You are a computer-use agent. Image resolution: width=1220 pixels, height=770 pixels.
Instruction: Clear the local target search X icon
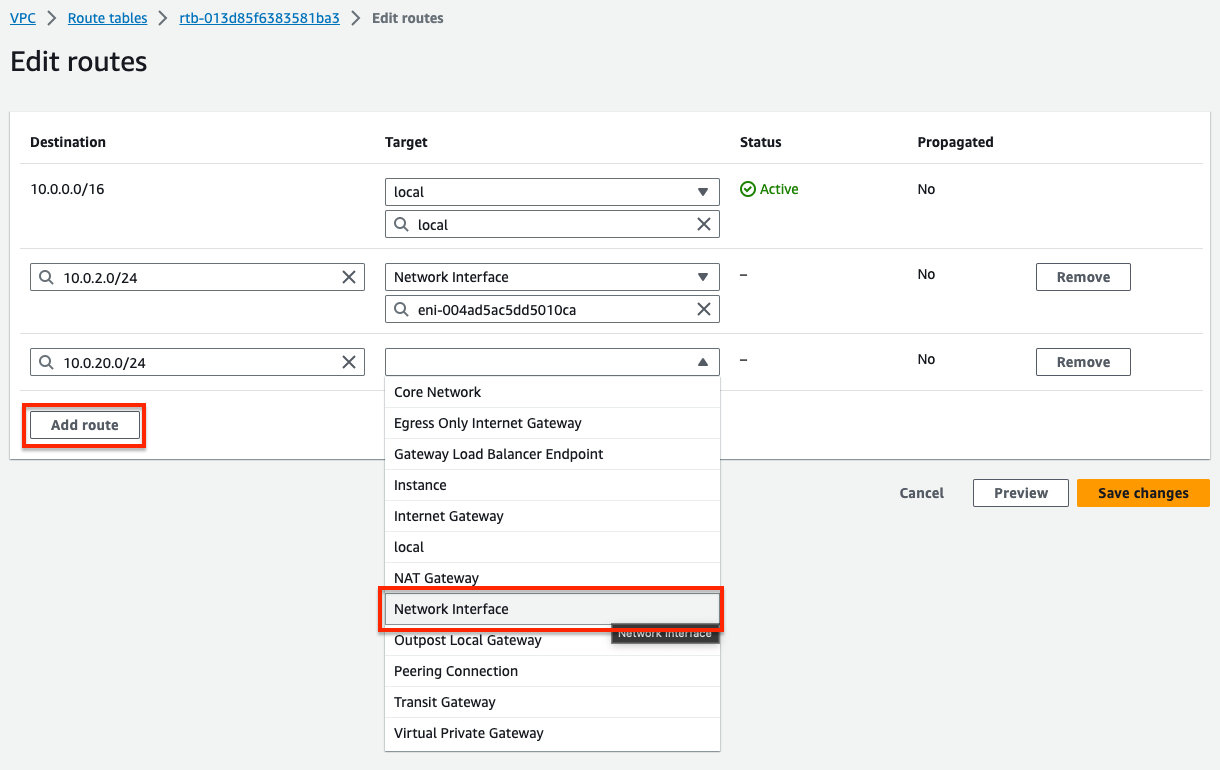(704, 224)
